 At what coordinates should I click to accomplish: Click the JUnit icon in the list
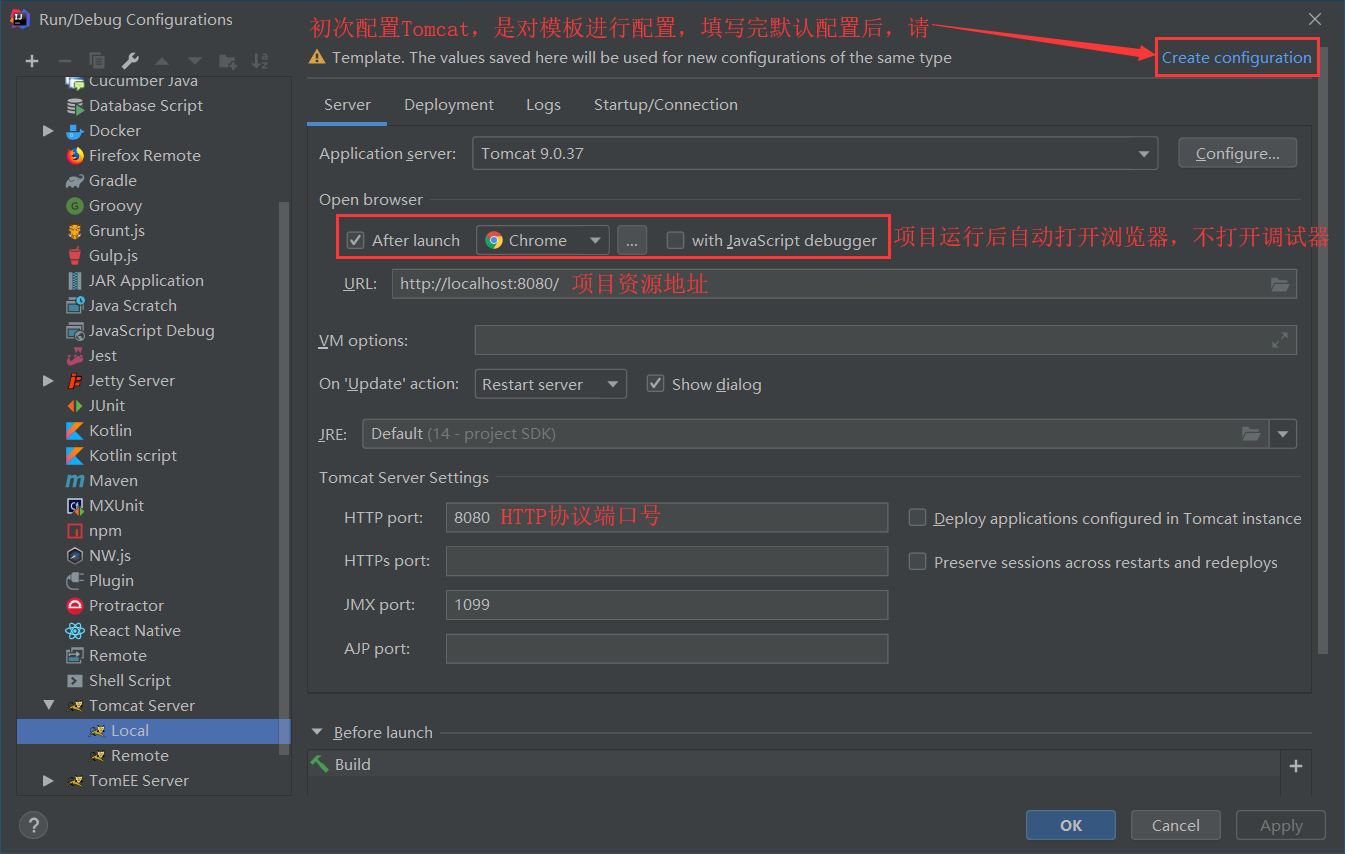click(x=75, y=406)
